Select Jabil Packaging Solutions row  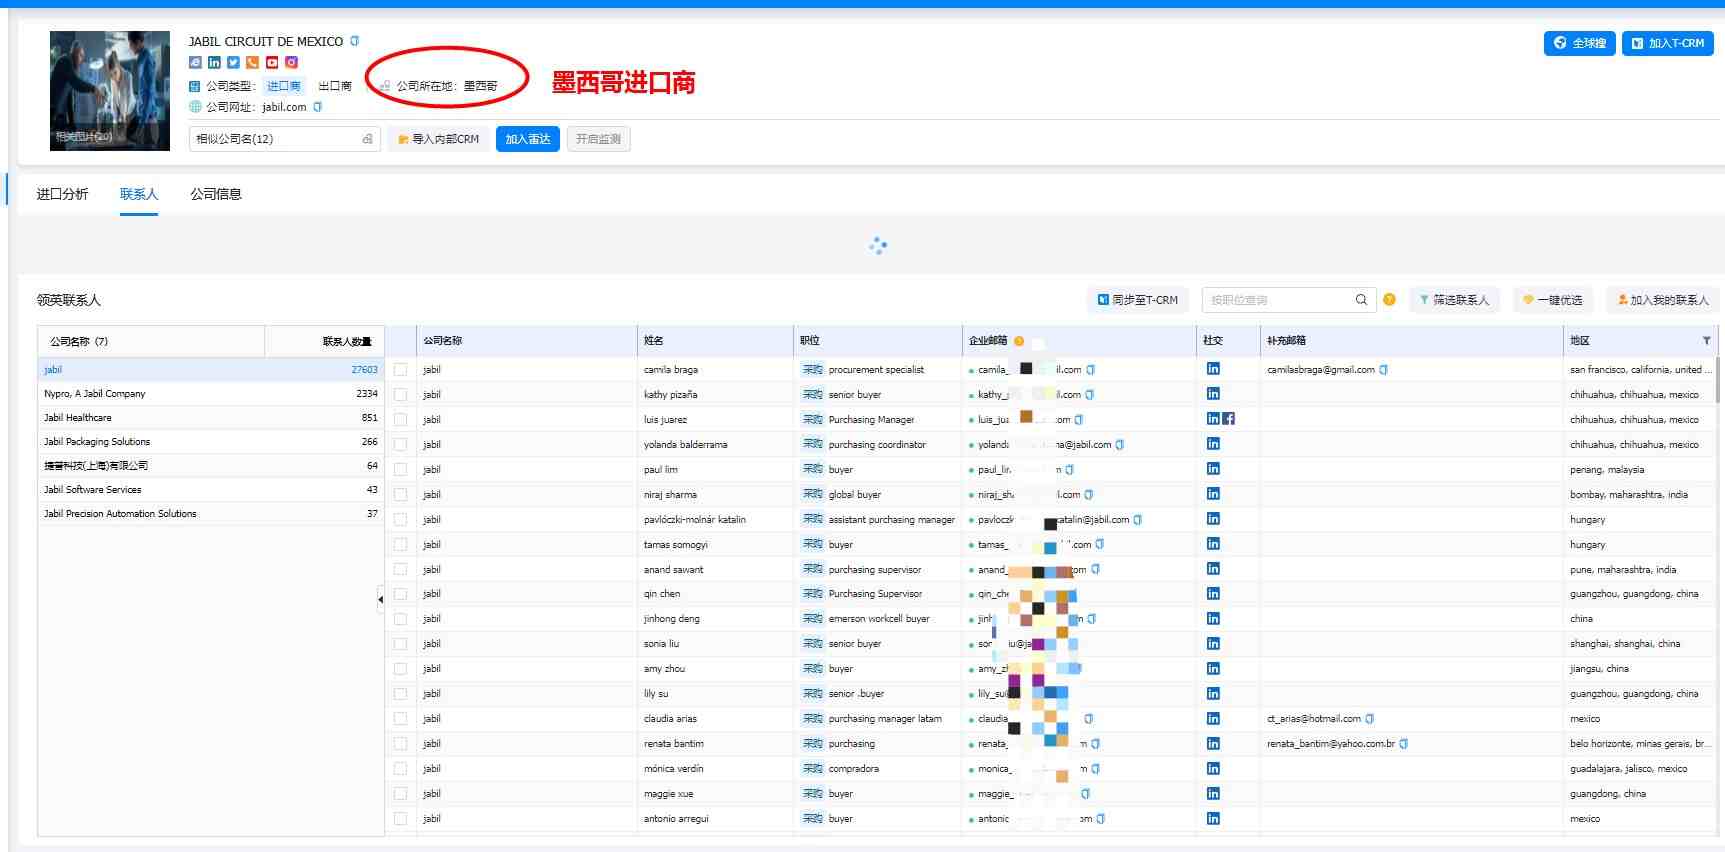(x=211, y=442)
